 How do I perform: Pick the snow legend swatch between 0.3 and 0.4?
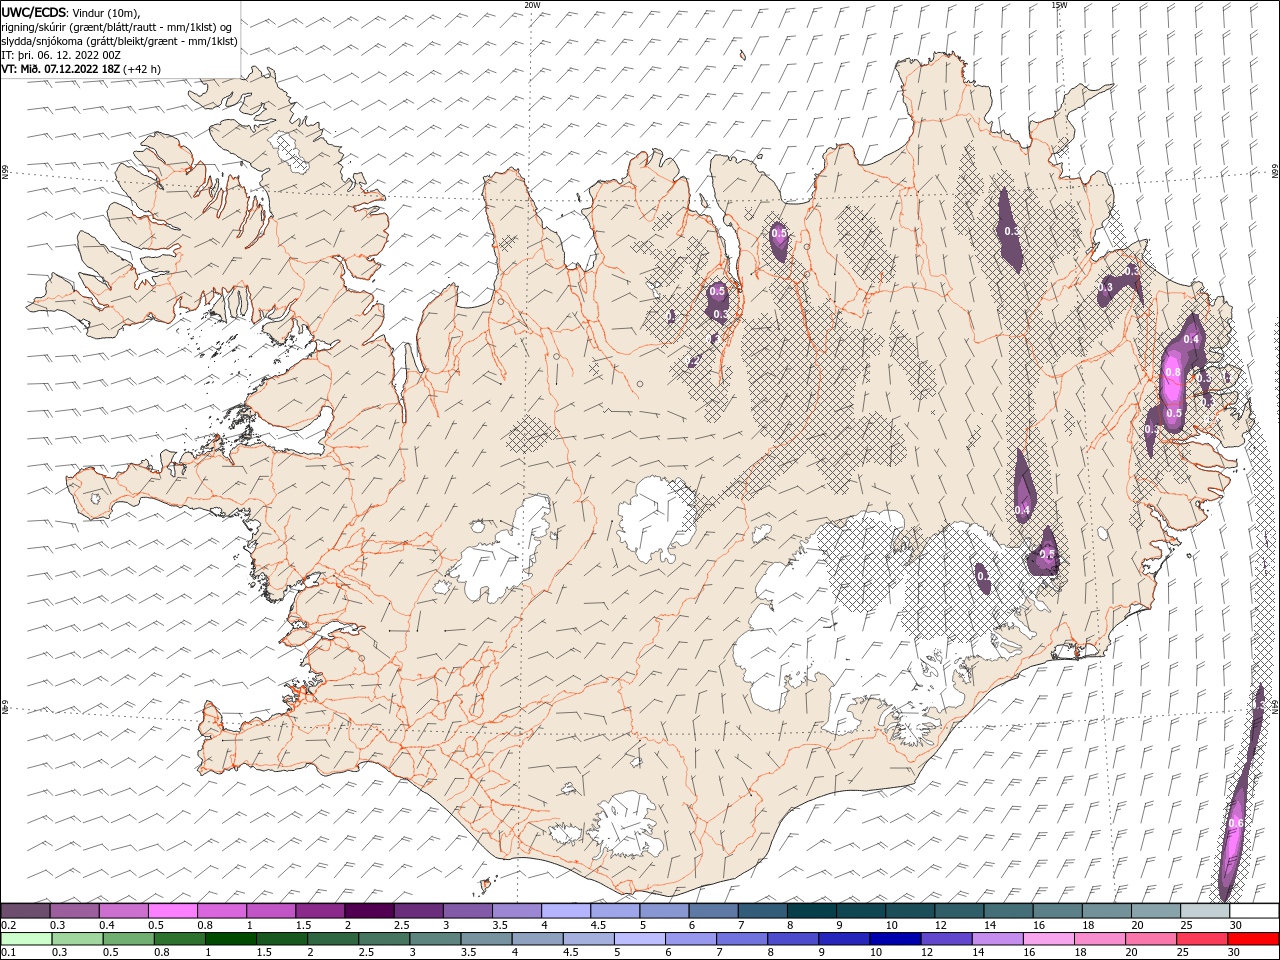tap(75, 910)
